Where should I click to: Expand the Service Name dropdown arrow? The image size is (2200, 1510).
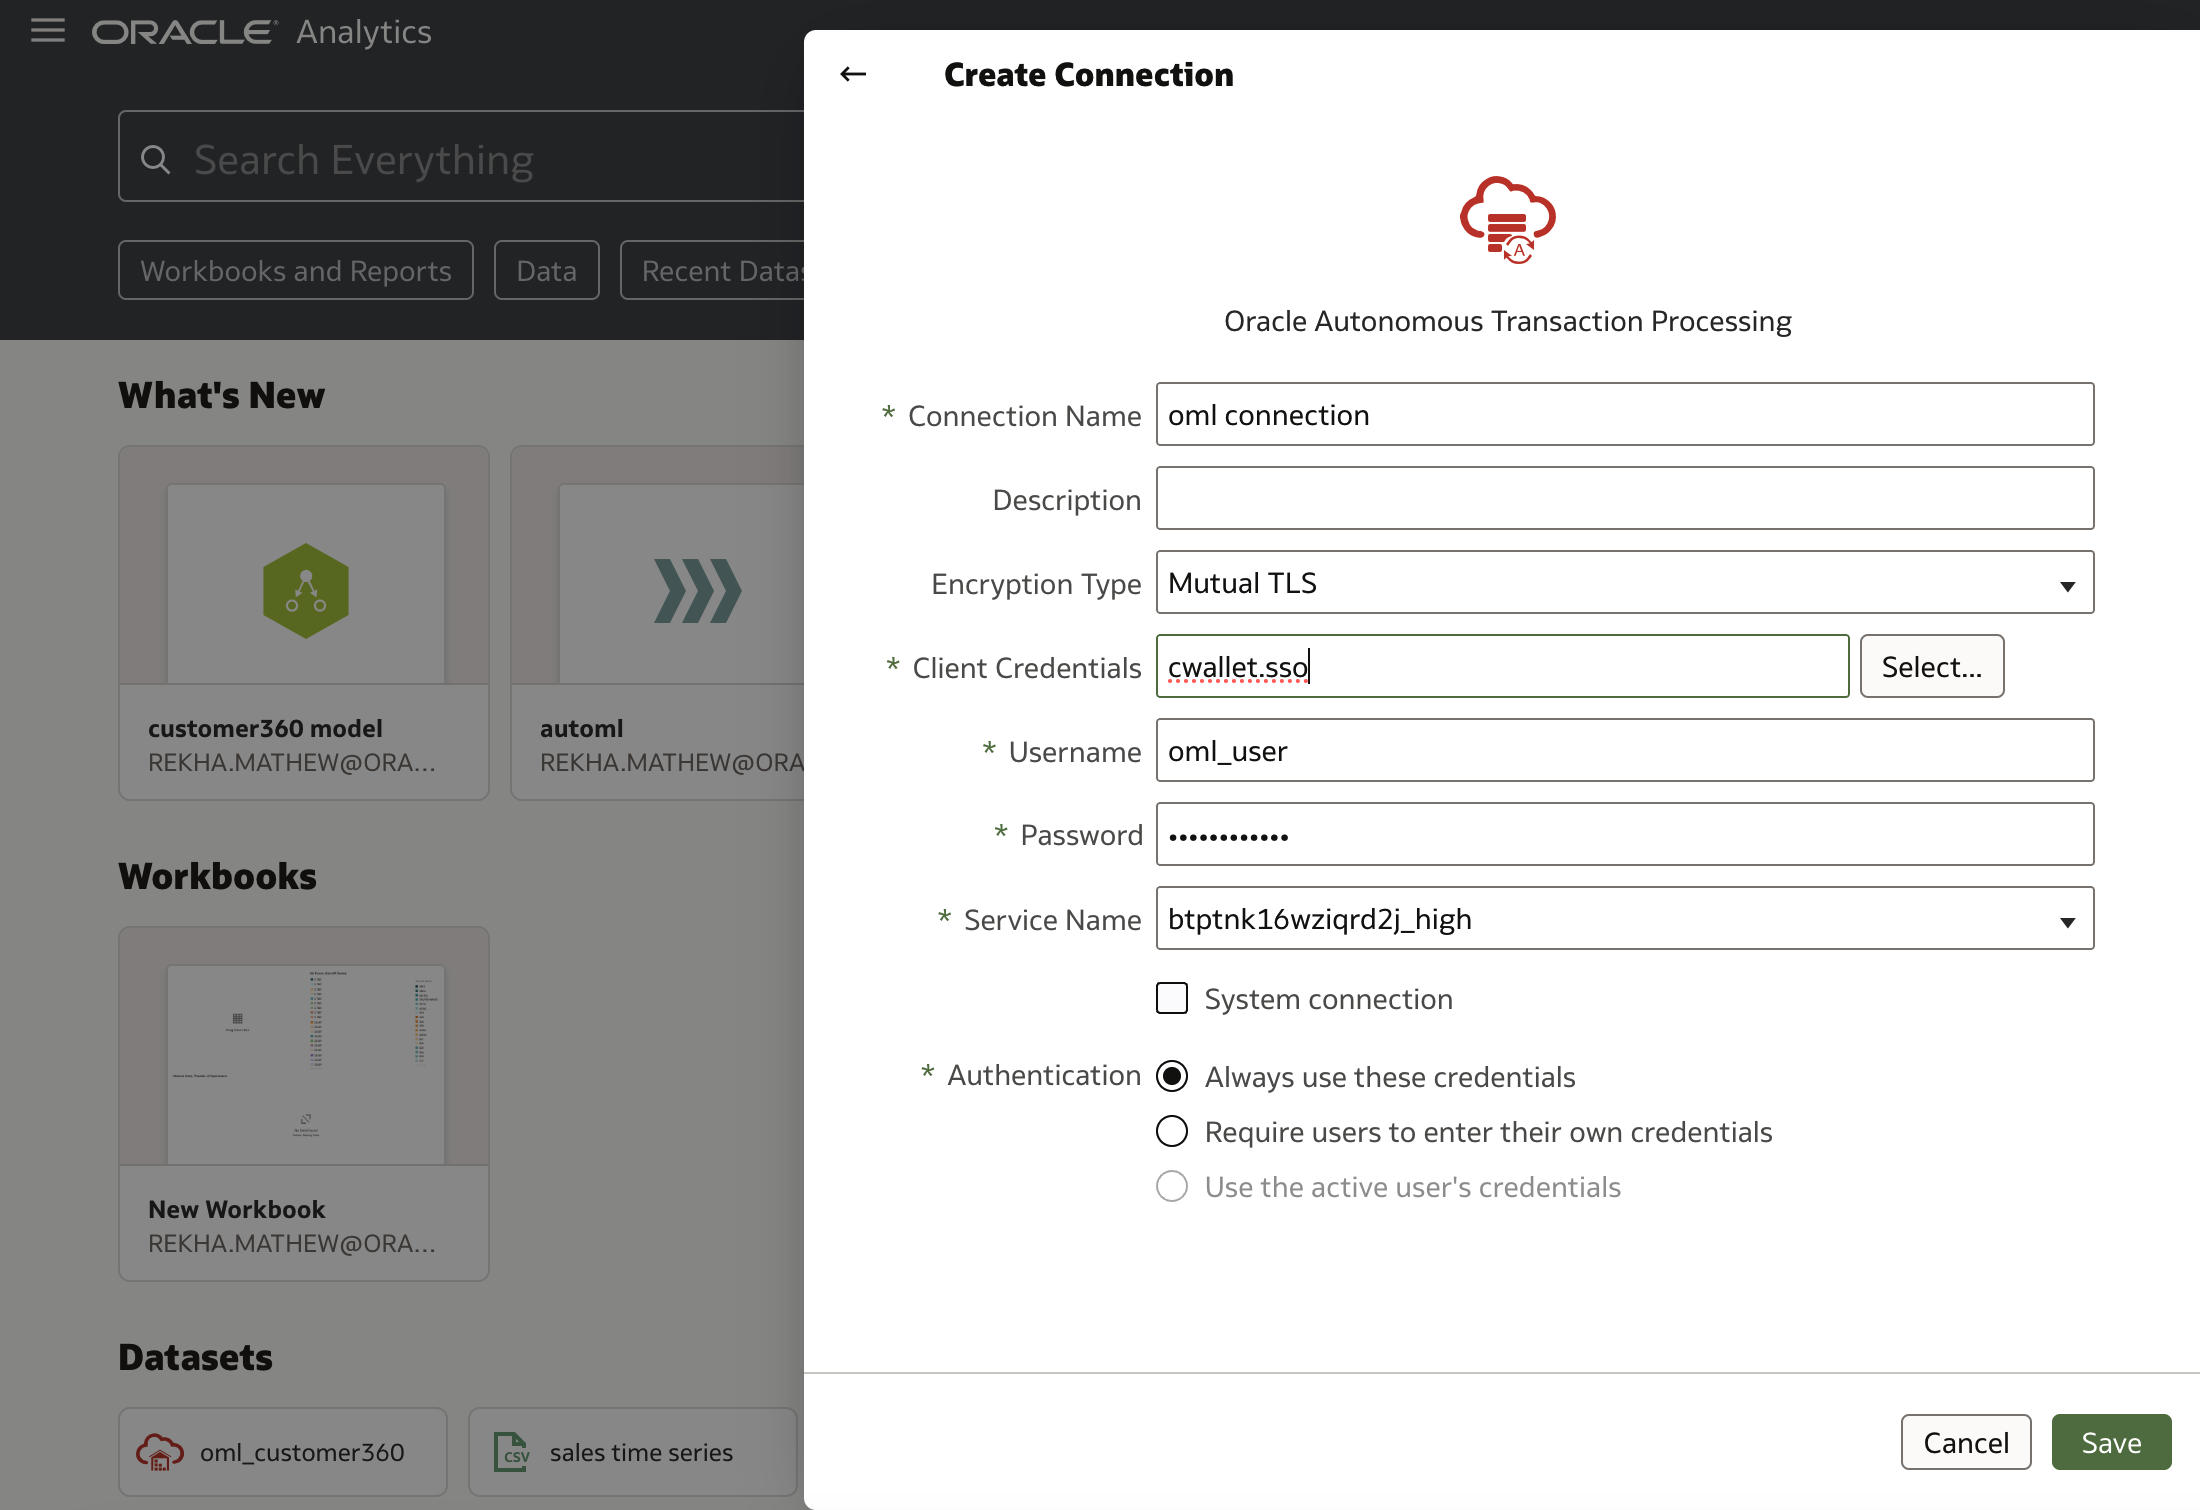pos(2067,920)
